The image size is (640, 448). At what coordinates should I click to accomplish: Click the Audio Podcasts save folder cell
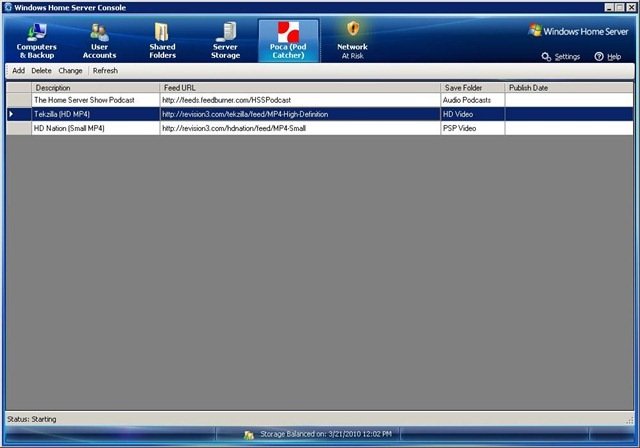tap(473, 100)
